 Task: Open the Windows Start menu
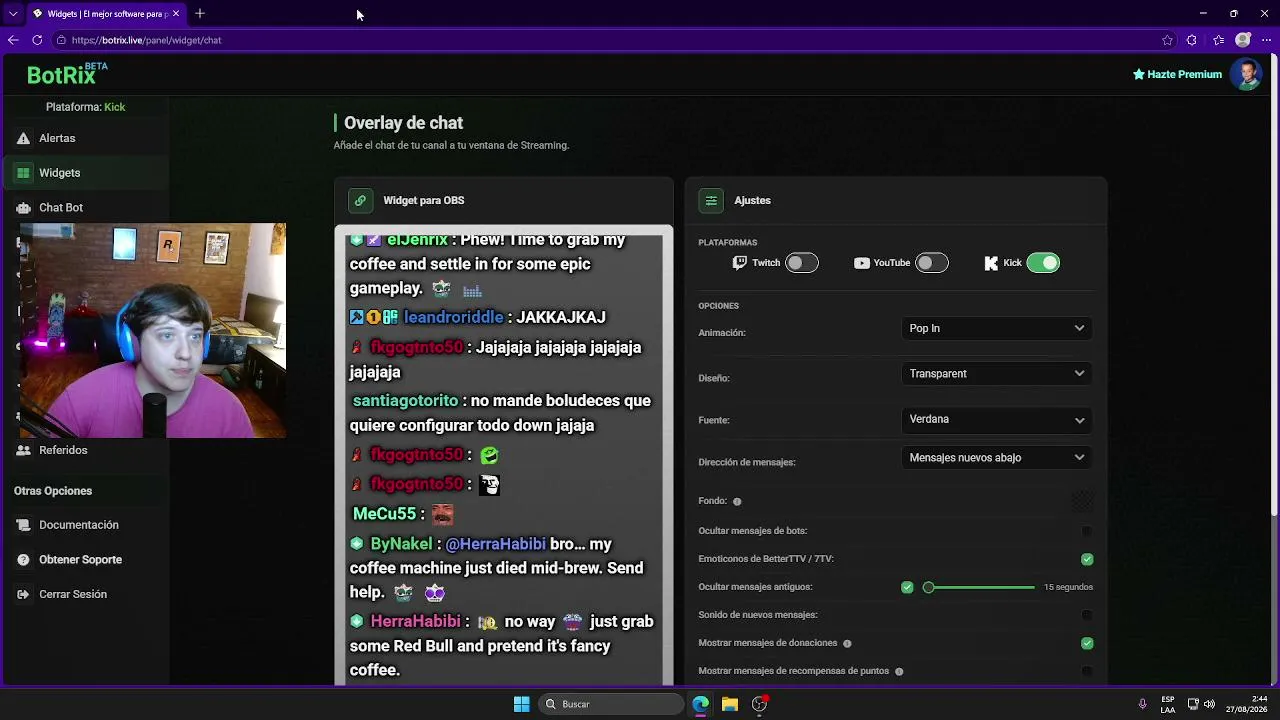click(522, 704)
